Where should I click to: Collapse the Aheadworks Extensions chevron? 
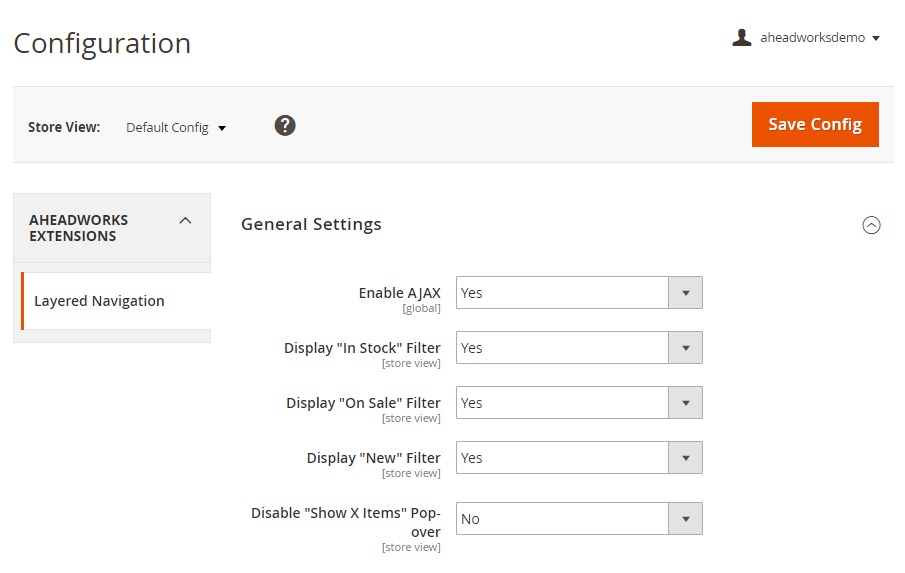point(185,221)
